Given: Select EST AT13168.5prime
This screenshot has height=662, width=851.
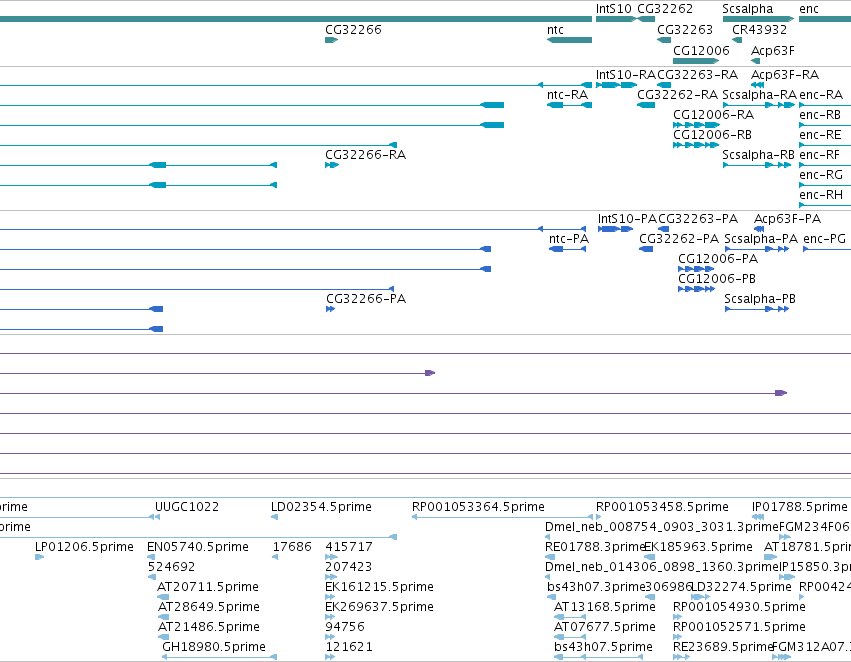Looking at the screenshot, I should pos(605,607).
